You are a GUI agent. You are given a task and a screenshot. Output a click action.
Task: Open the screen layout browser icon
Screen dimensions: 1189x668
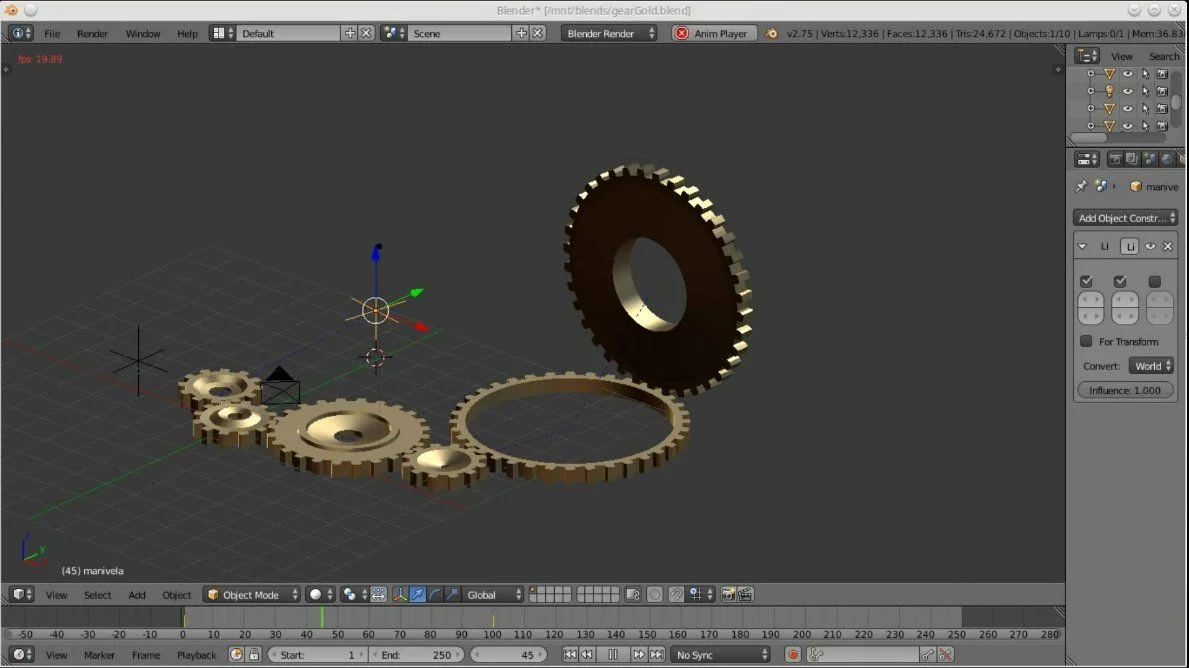click(x=221, y=33)
